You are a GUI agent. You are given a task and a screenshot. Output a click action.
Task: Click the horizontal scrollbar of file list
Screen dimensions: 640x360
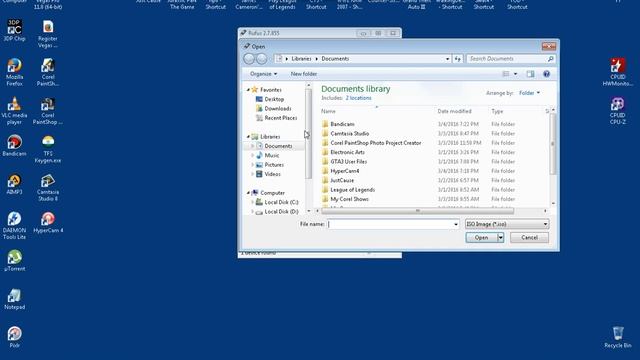(418, 211)
